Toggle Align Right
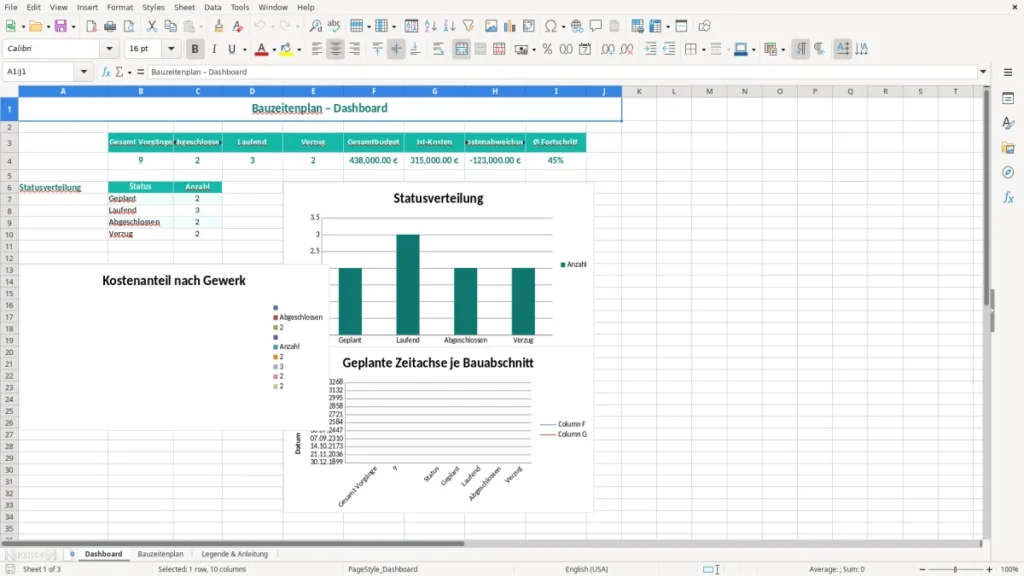This screenshot has width=1024, height=576. tap(355, 49)
